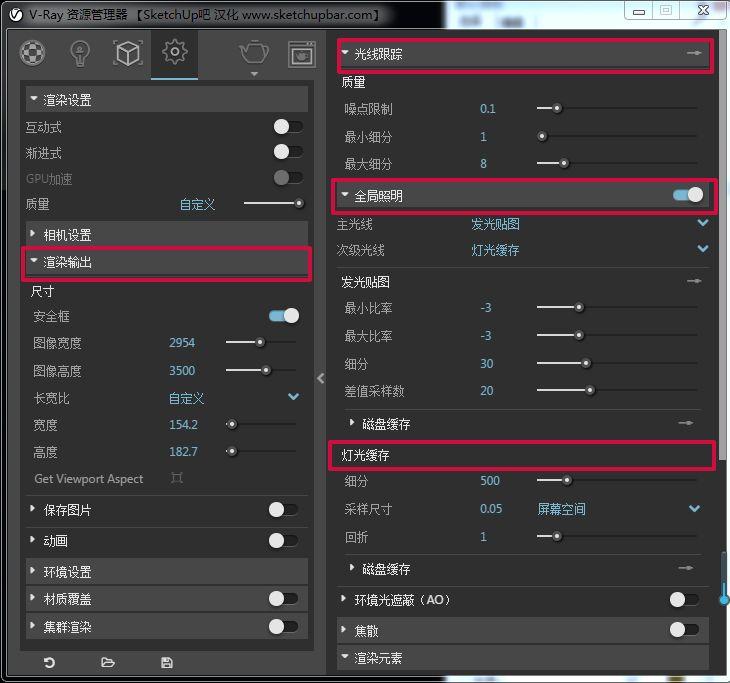Viewport: 730px width, 683px height.
Task: Adjust the 质量 preset slider
Action: point(274,203)
